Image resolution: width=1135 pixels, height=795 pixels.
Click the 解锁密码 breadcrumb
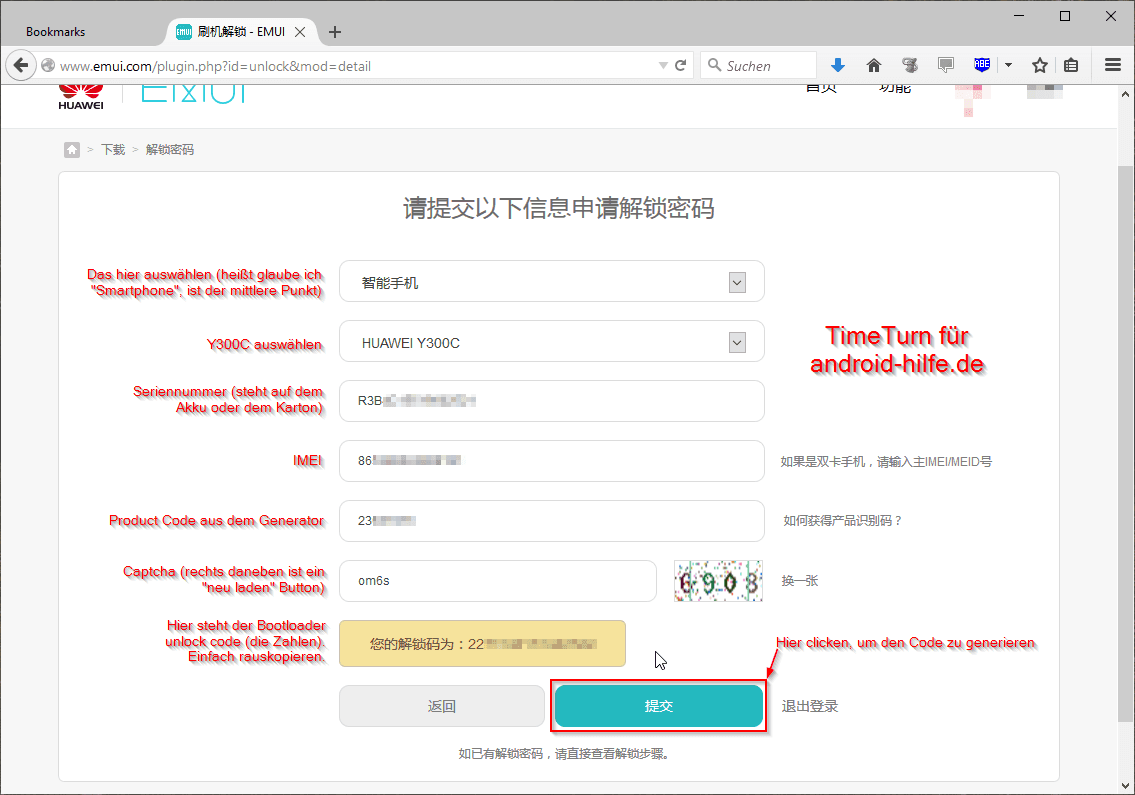click(x=169, y=149)
